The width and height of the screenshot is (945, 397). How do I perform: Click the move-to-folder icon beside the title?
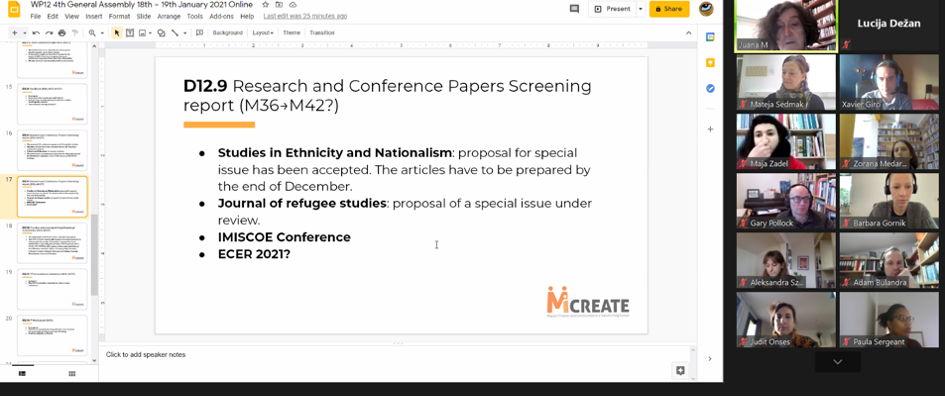point(279,5)
